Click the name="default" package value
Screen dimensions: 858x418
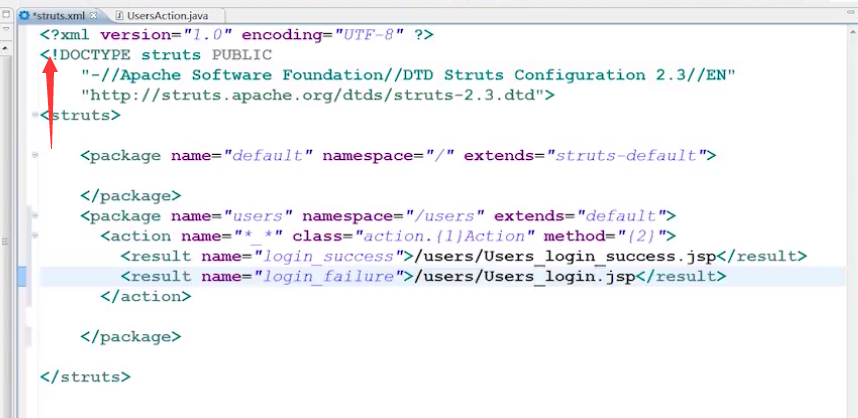tap(268, 155)
